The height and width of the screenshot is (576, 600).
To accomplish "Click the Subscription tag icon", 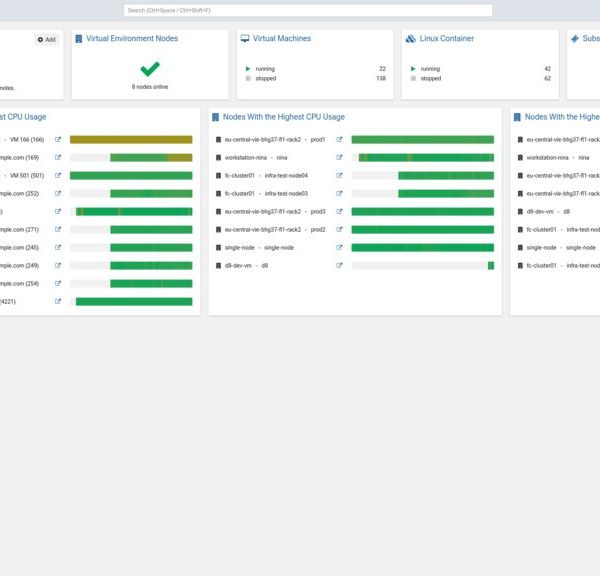I will 574,39.
